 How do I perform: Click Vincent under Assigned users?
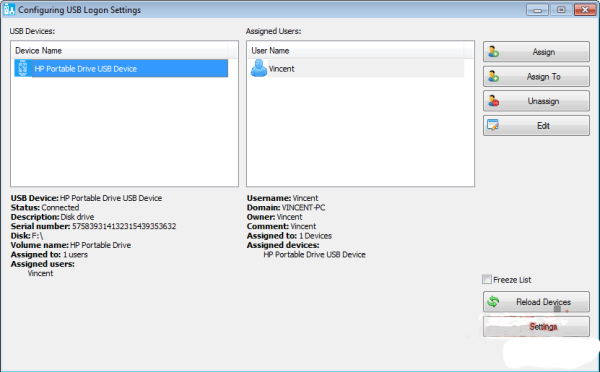pyautogui.click(x=41, y=273)
